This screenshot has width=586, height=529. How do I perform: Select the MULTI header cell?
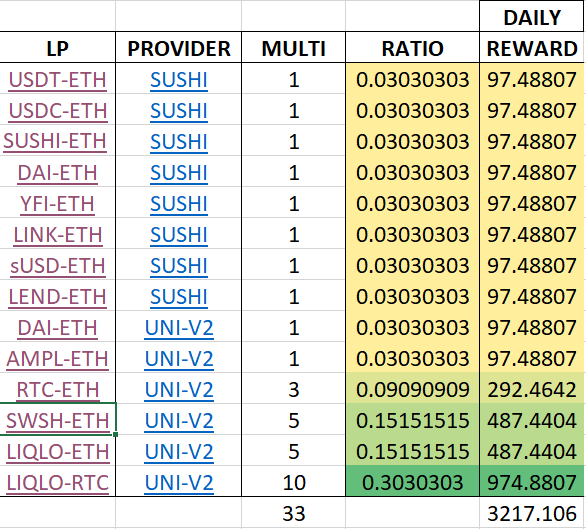click(294, 47)
